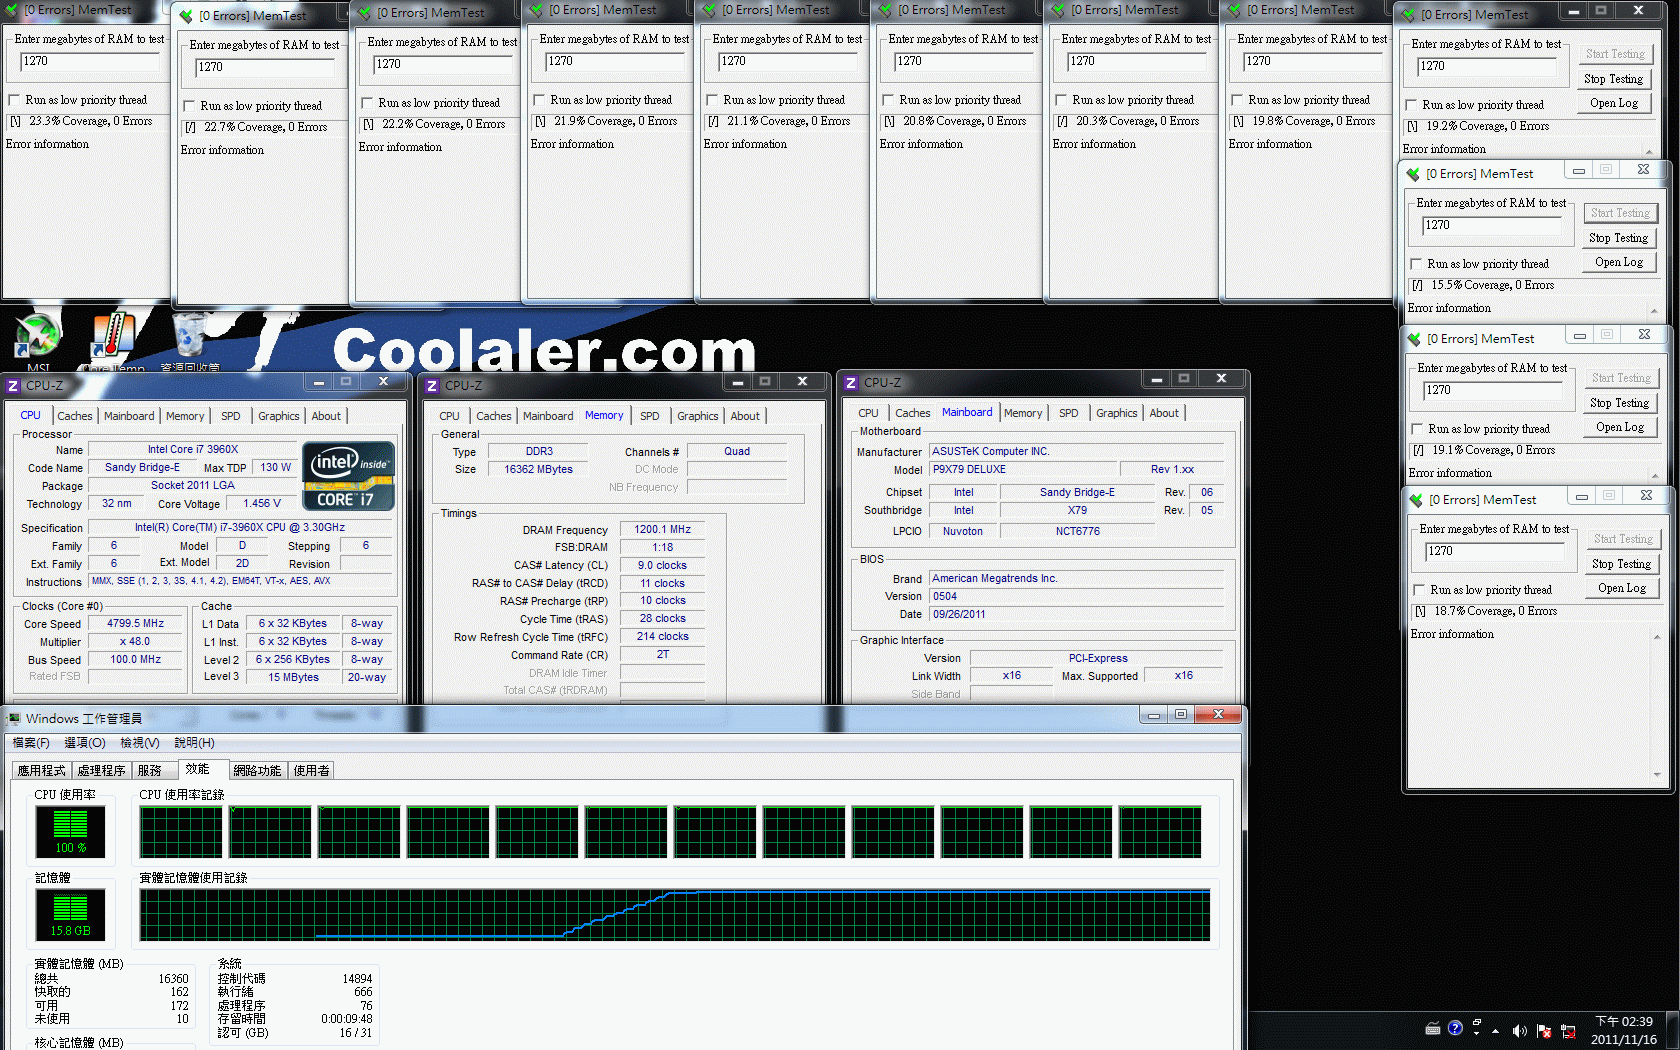Click the physical memory usage history graph

[675, 915]
